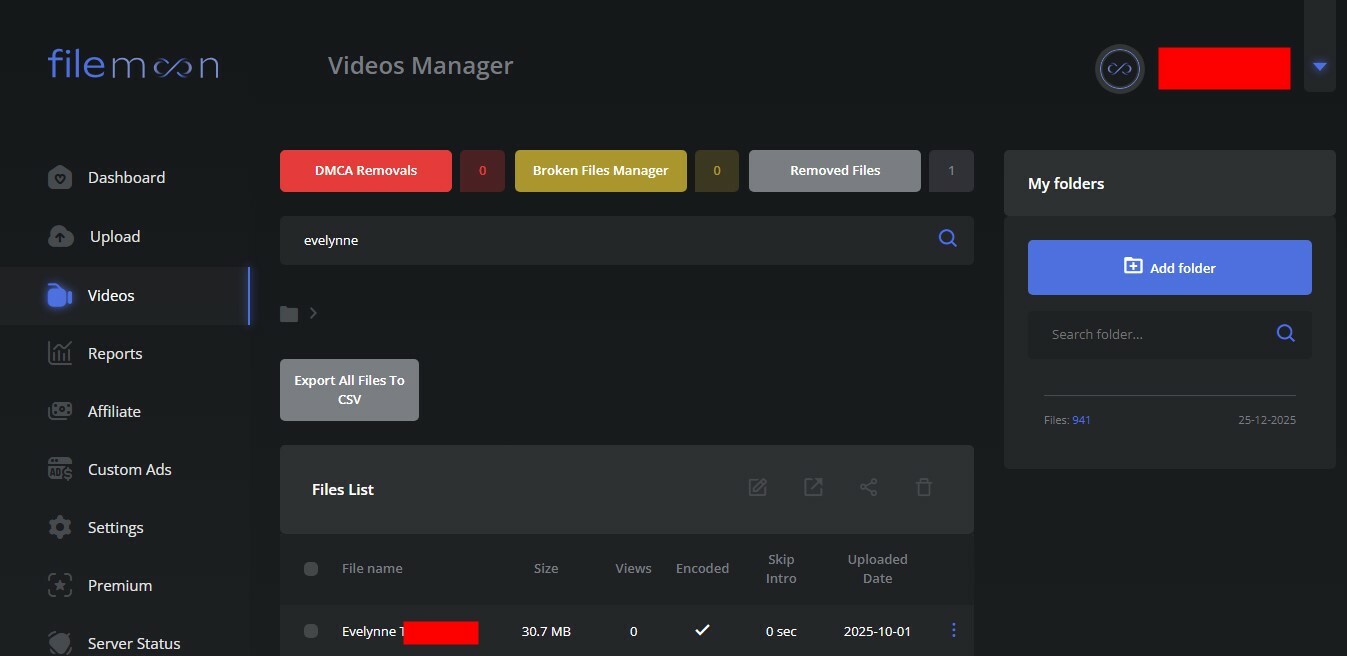
Task: Expand the breadcrumb chevron next to folder
Action: (313, 313)
